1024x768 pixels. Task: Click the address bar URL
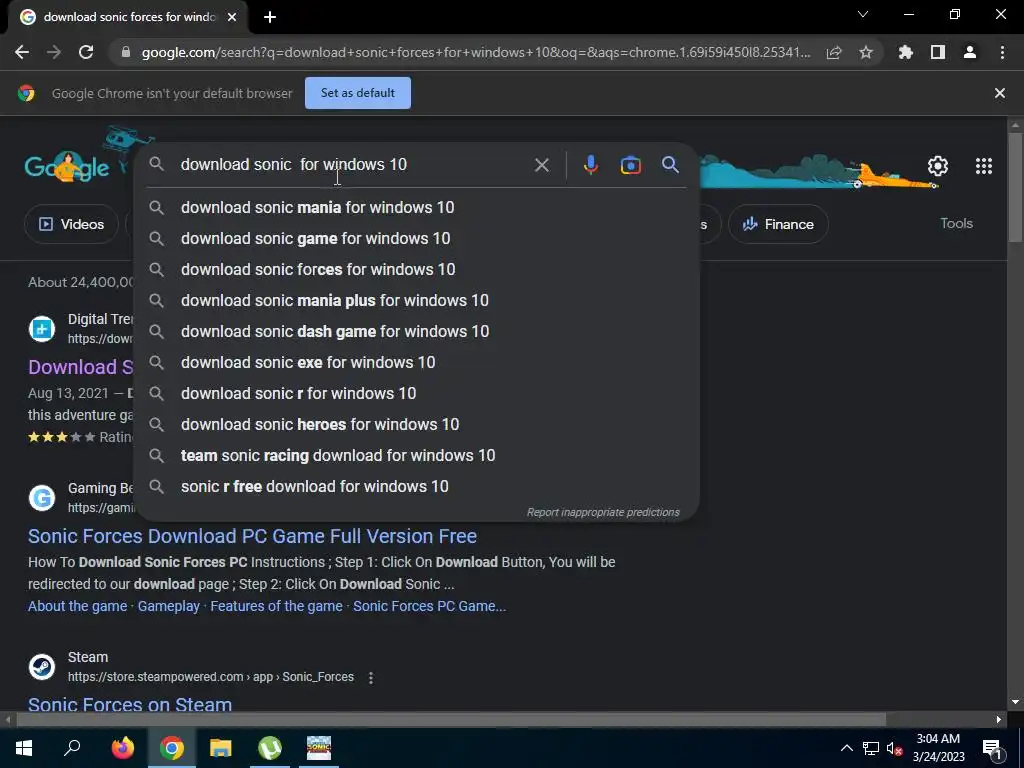pos(476,52)
